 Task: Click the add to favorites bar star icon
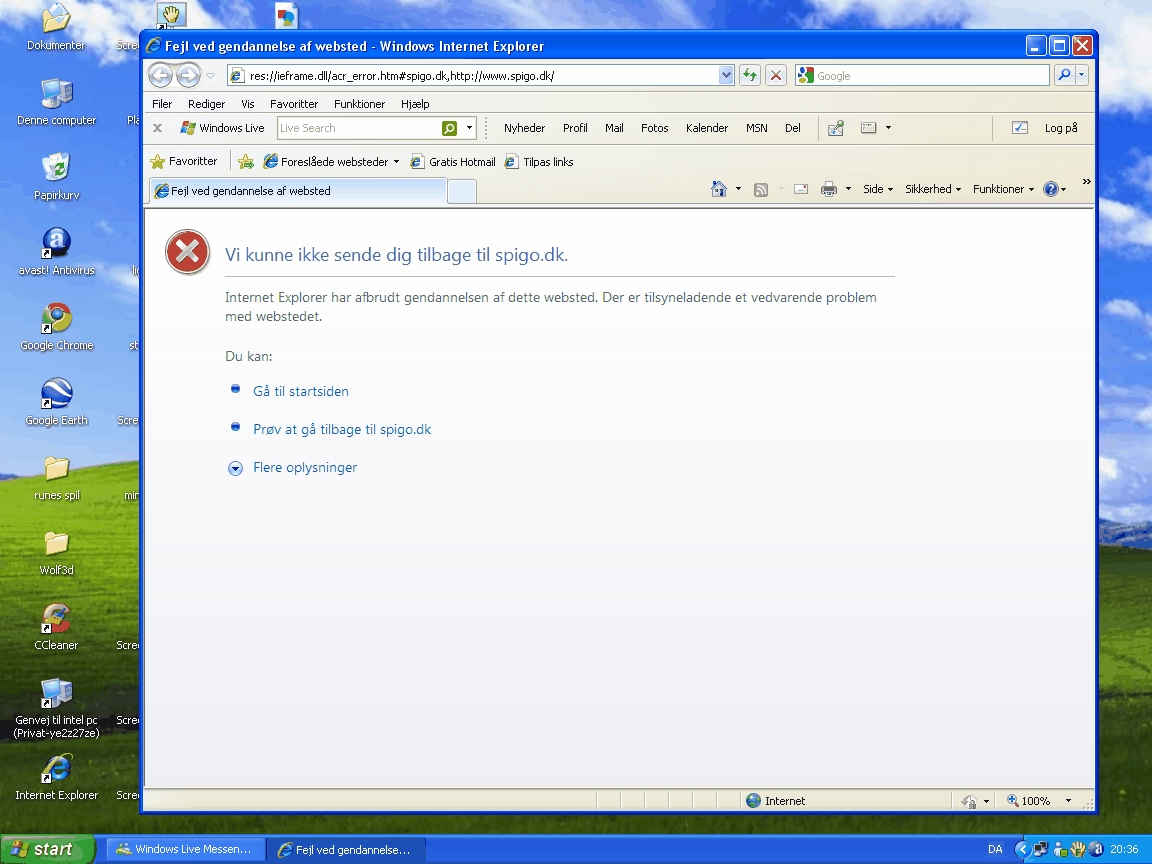tap(246, 161)
